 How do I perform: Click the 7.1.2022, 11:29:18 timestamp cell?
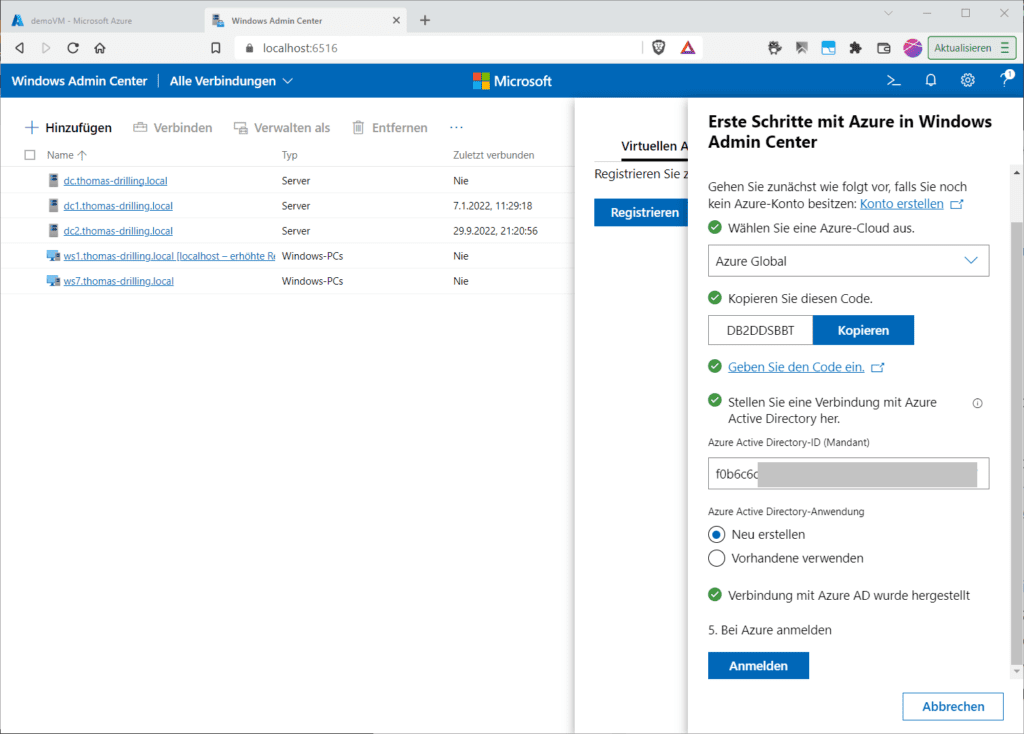coord(492,206)
